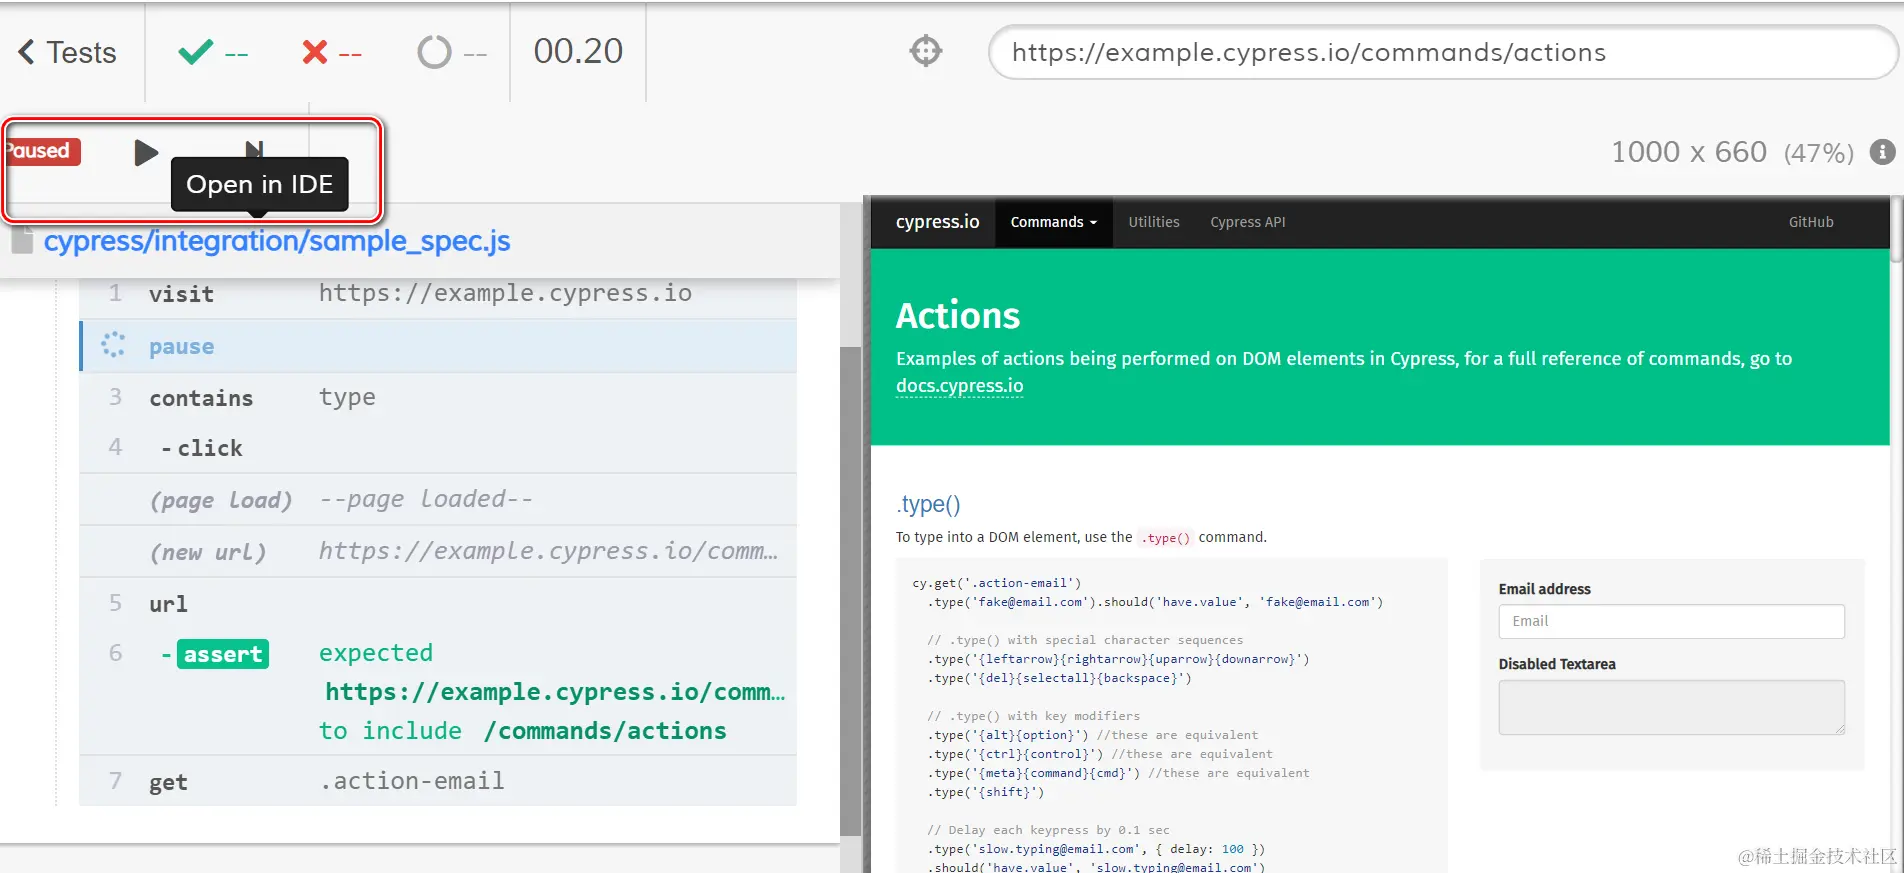This screenshot has width=1904, height=873.
Task: Click the URL address bar
Action: [x=1442, y=52]
